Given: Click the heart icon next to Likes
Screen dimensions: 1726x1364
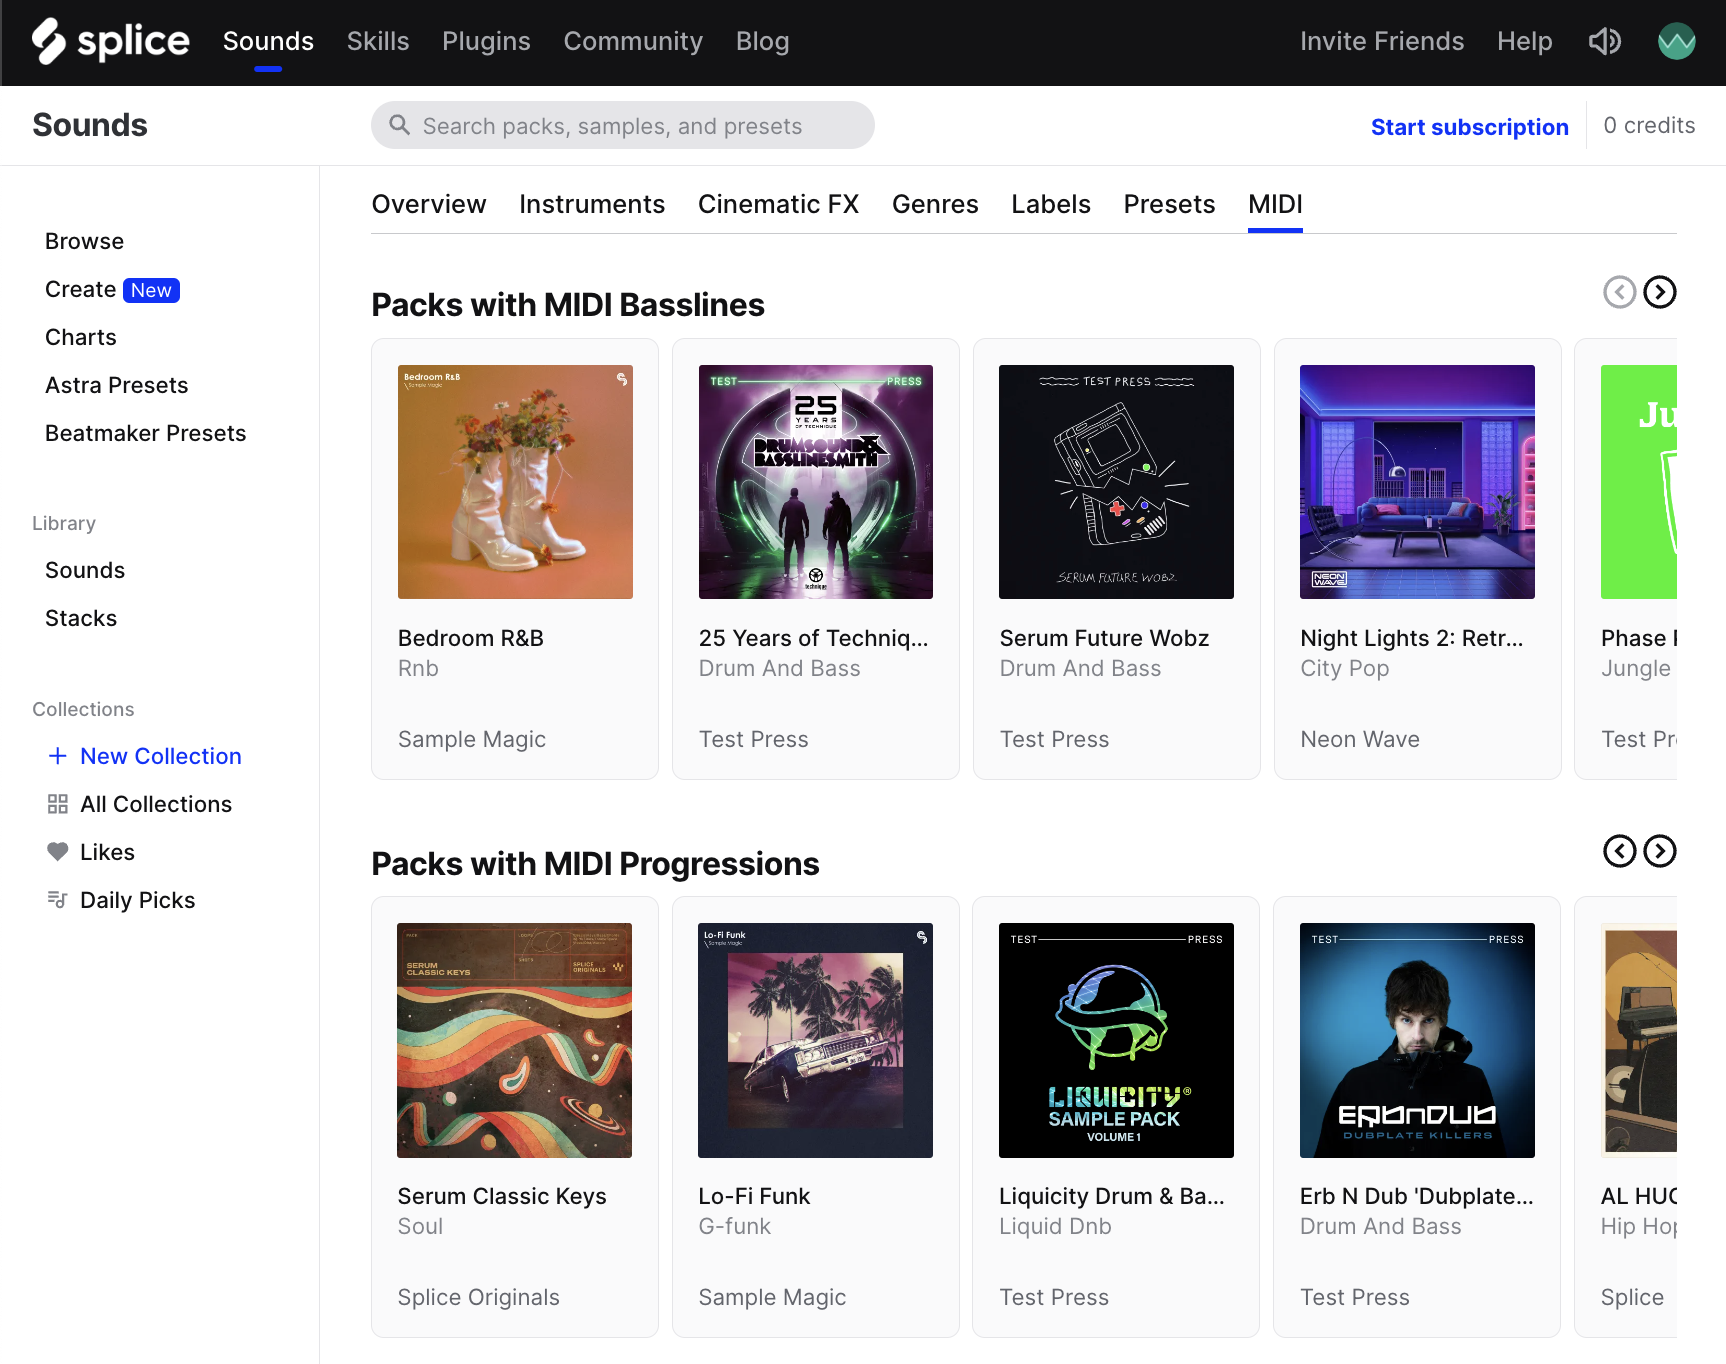Looking at the screenshot, I should pyautogui.click(x=58, y=851).
